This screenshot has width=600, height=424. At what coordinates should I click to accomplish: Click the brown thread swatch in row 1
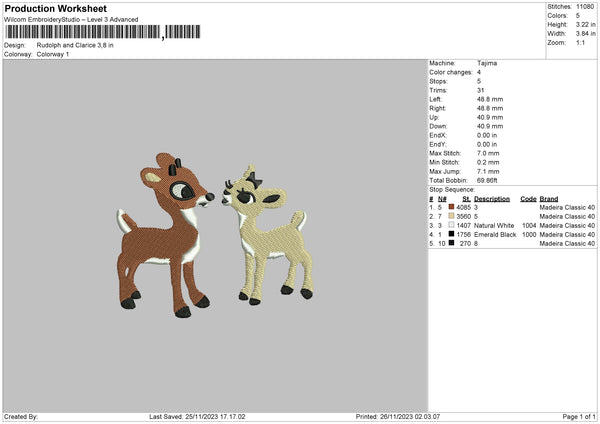(x=452, y=207)
